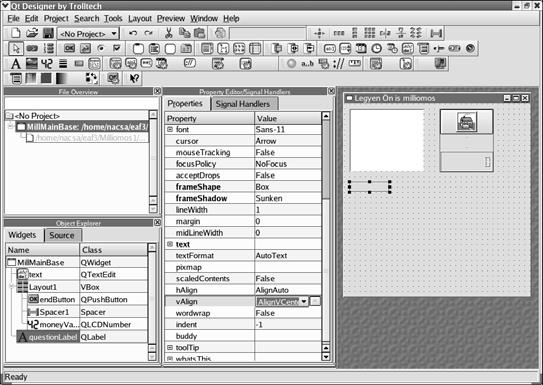Select the OK PushButton widget tool
The image size is (543, 385).
(x=69, y=48)
